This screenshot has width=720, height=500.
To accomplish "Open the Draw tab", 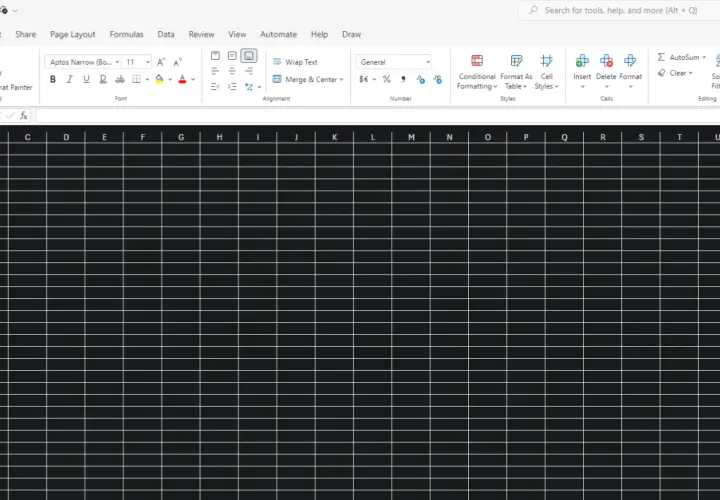I will 351,34.
